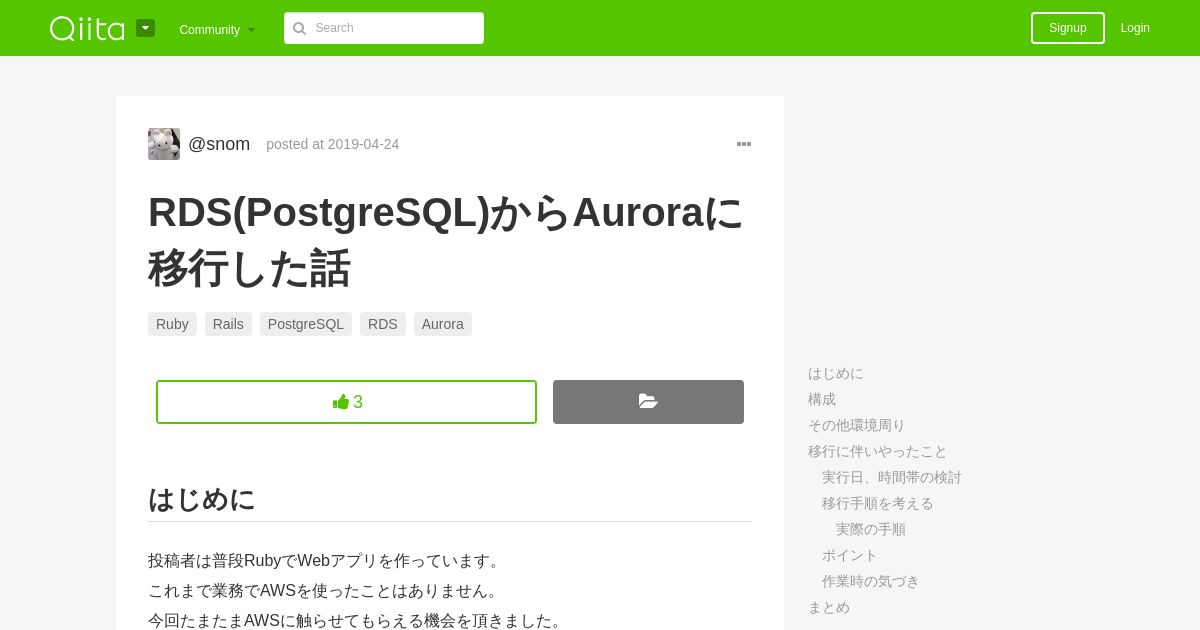Jump to はじめに in the table of contents

(836, 373)
